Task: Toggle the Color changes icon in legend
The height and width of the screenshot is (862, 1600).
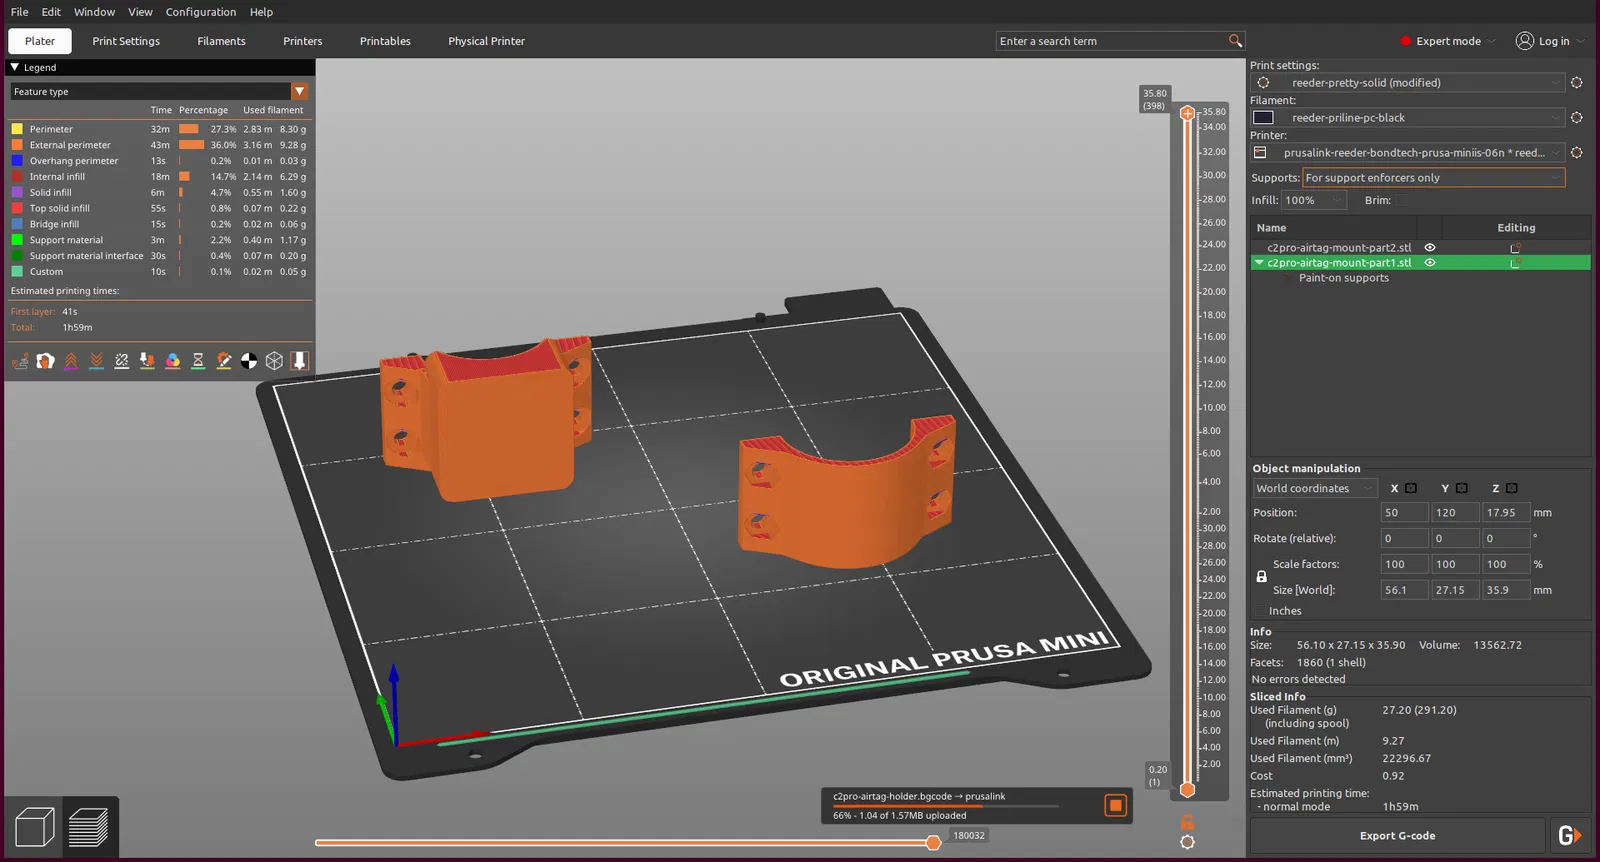Action: click(173, 361)
